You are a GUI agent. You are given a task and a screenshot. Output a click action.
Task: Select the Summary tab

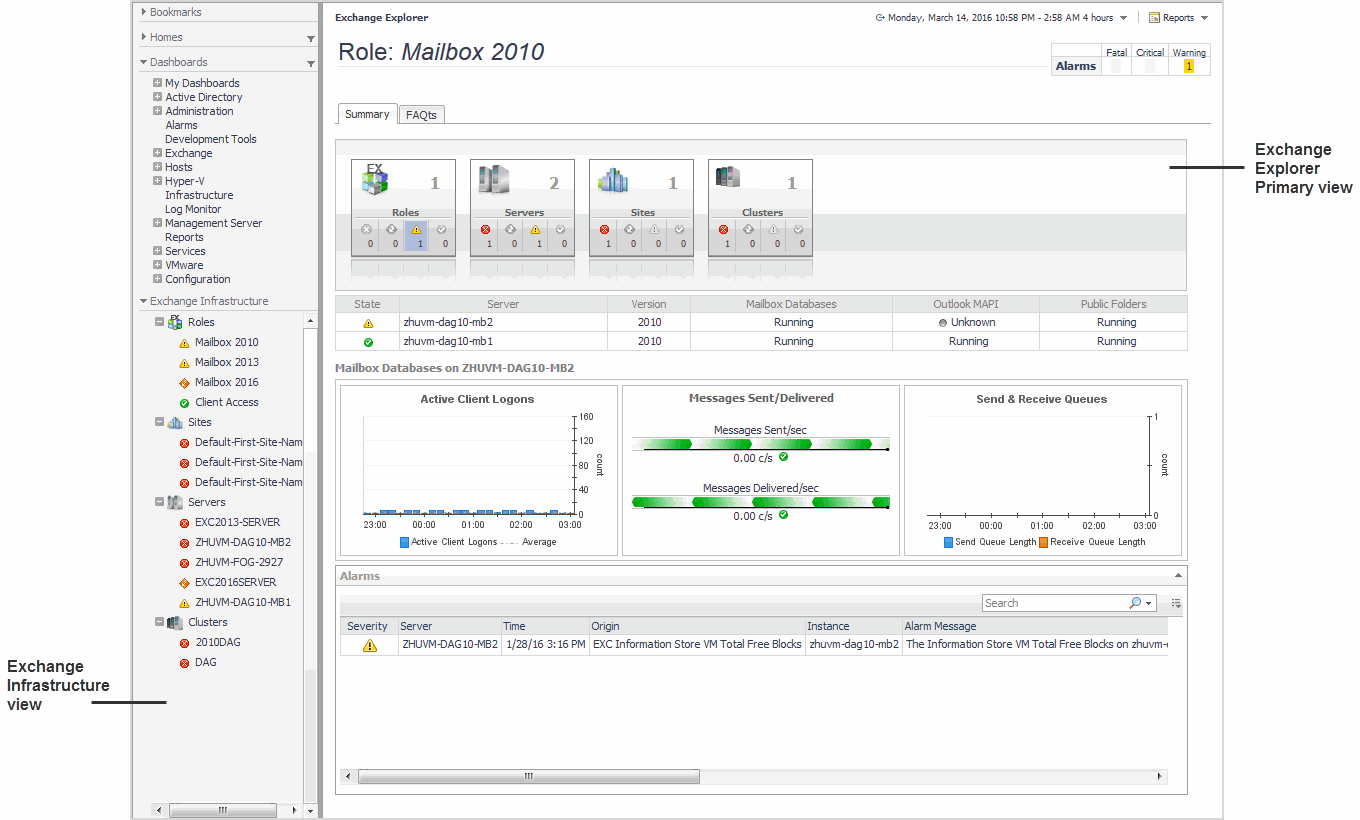click(x=367, y=114)
